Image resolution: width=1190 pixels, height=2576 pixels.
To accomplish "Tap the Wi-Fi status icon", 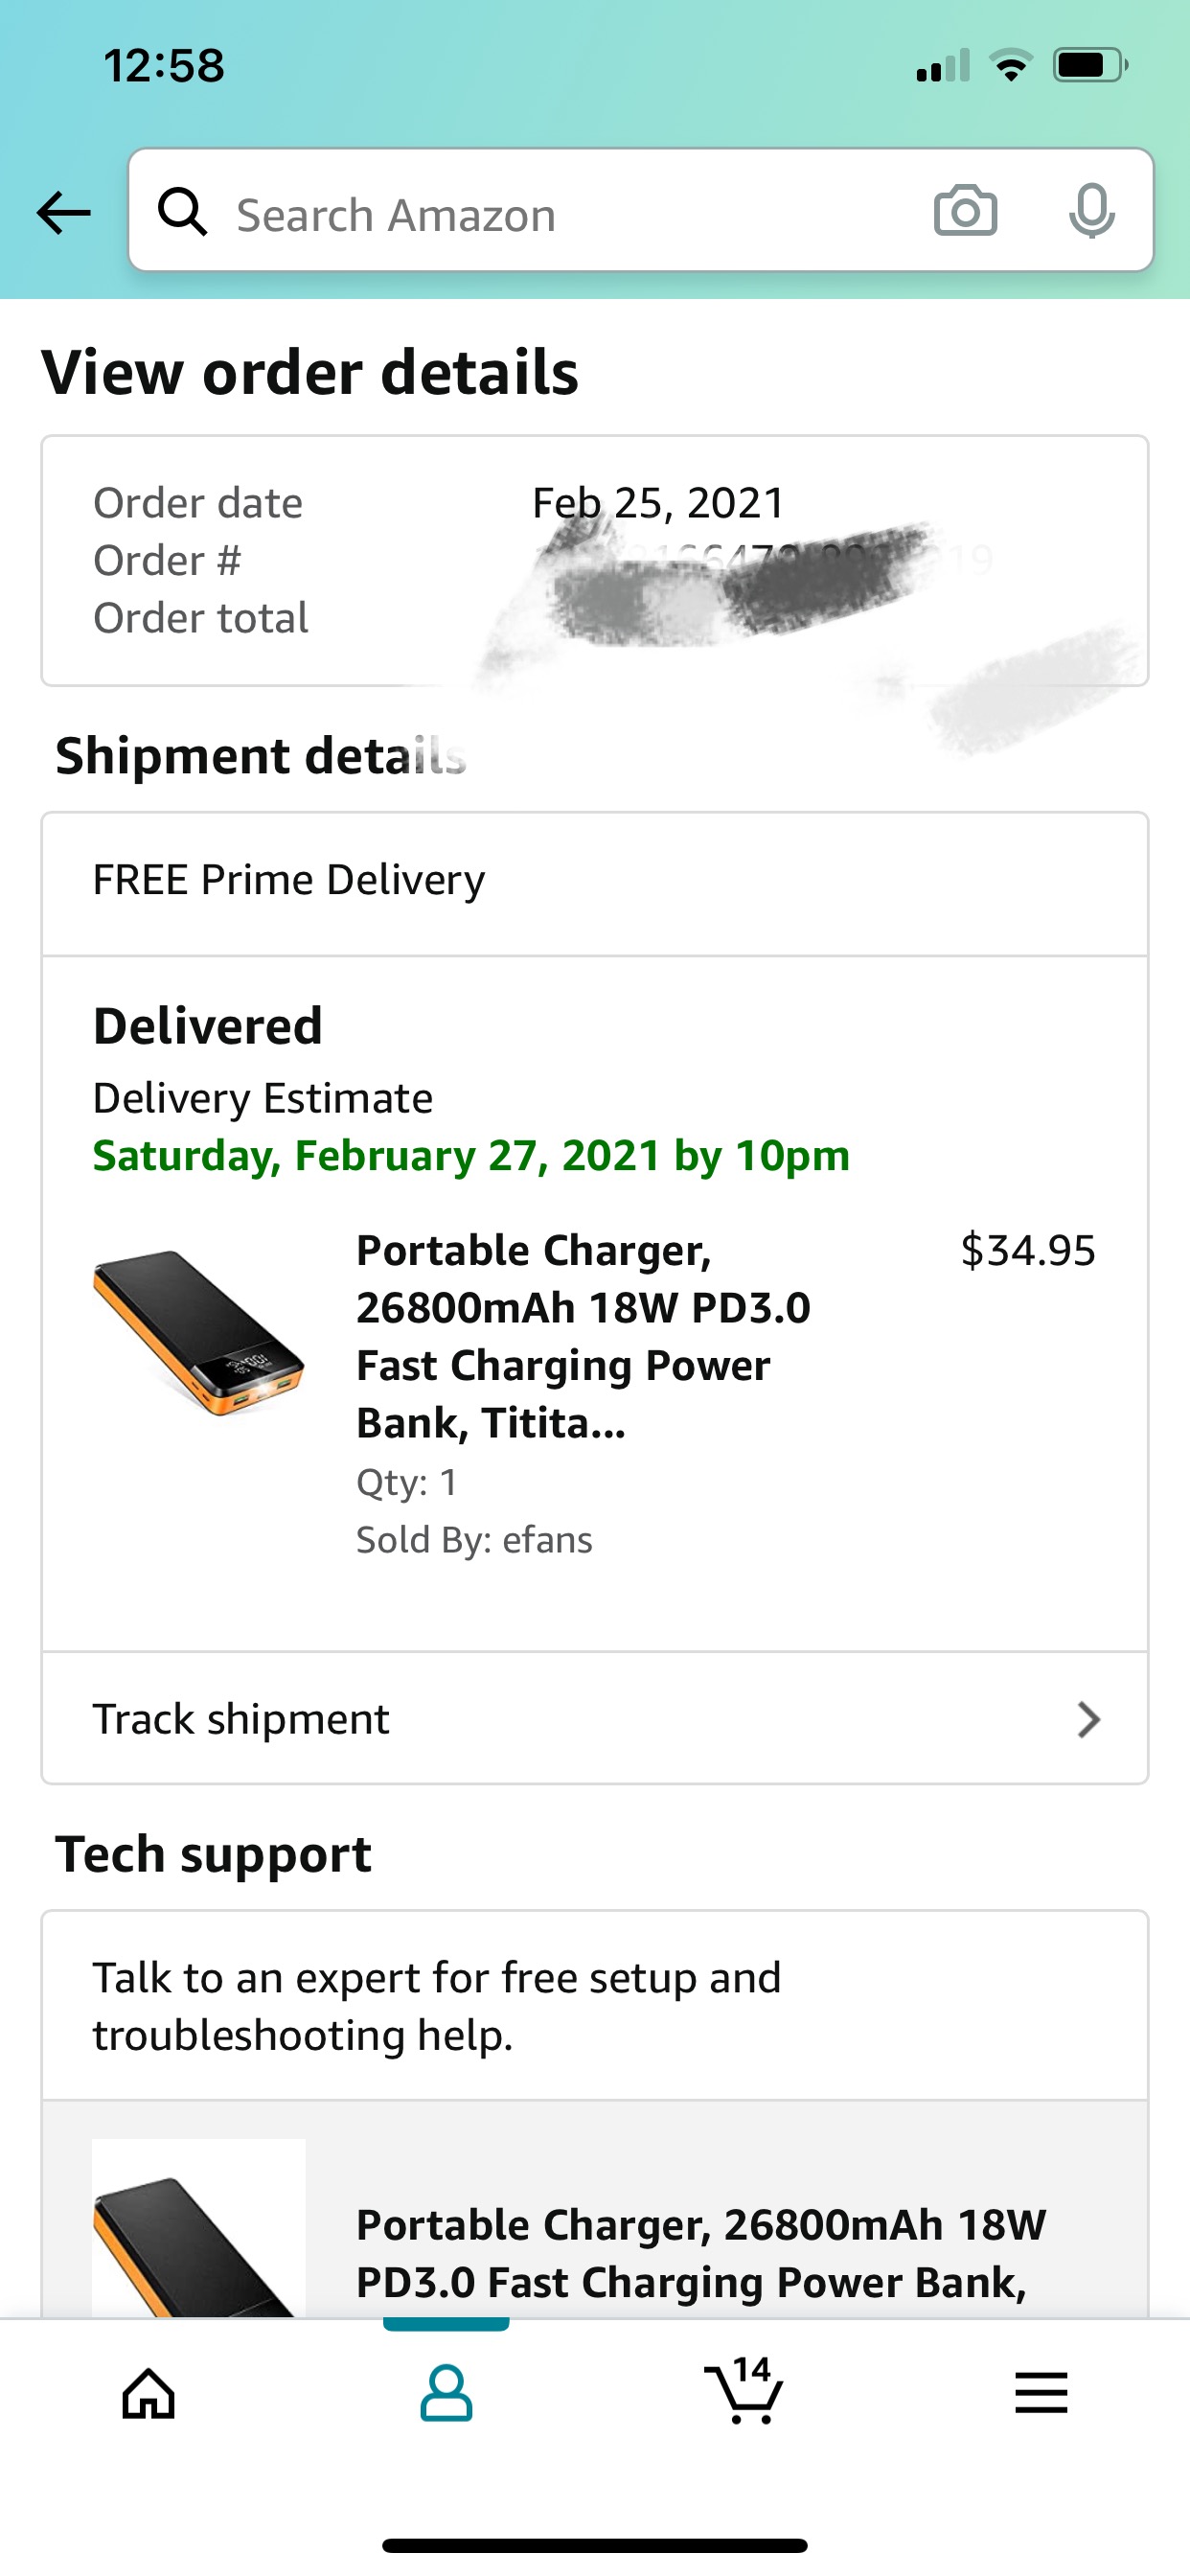I will pyautogui.click(x=1011, y=66).
